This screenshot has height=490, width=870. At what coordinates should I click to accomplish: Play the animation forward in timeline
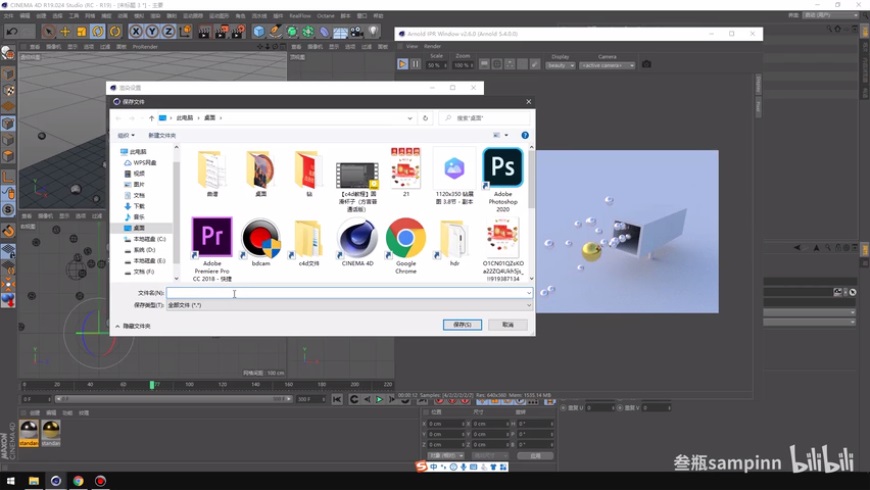coord(380,400)
